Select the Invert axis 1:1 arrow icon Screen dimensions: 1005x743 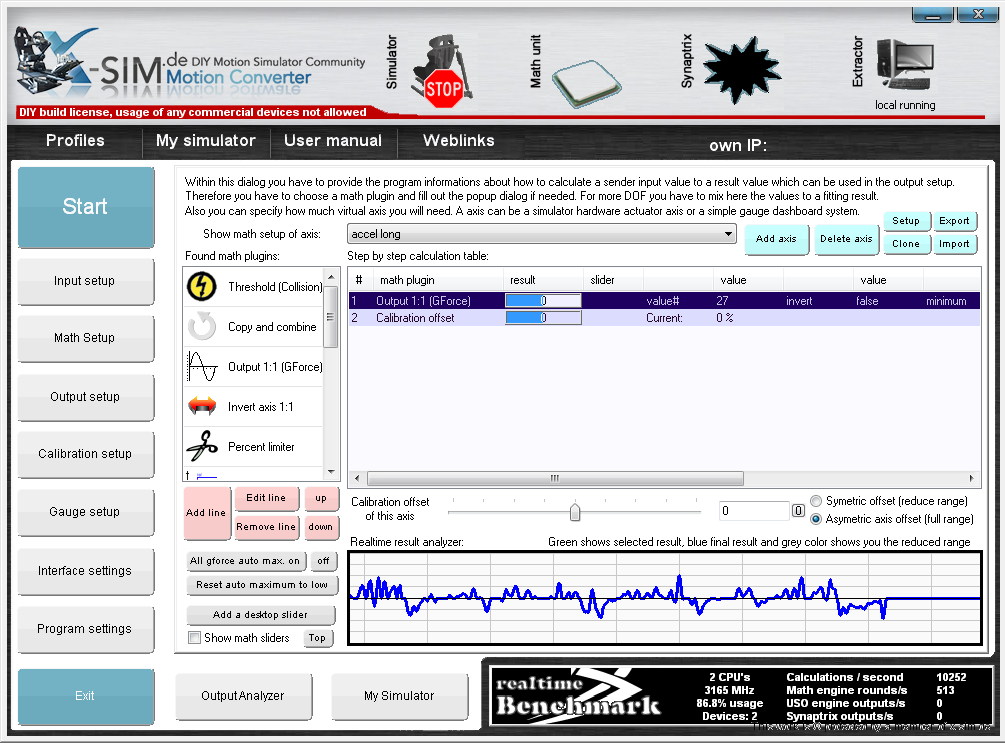tap(202, 407)
